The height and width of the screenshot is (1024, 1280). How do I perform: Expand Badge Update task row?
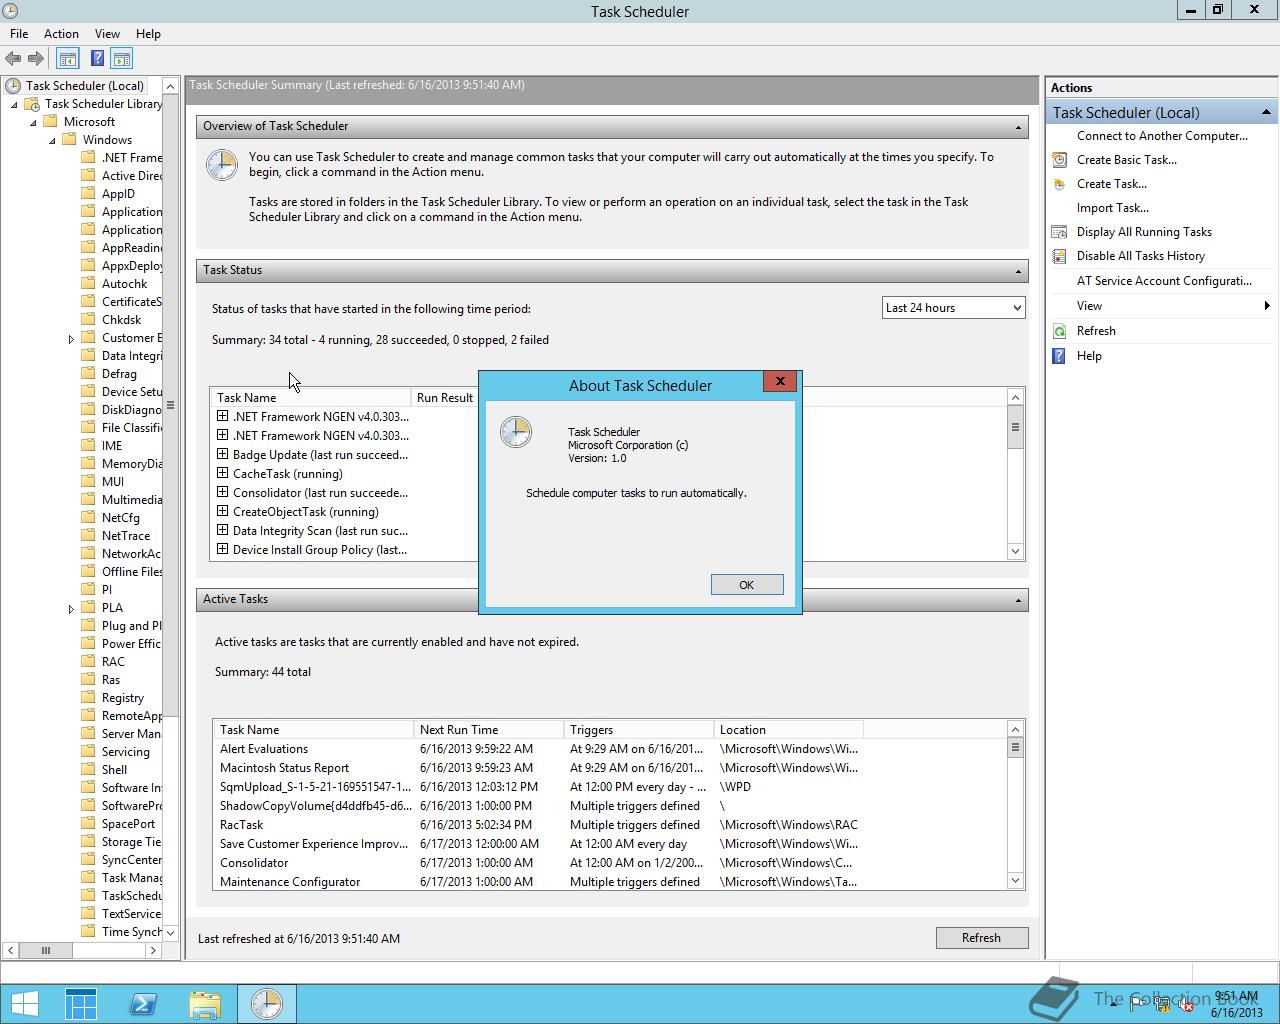(x=223, y=455)
